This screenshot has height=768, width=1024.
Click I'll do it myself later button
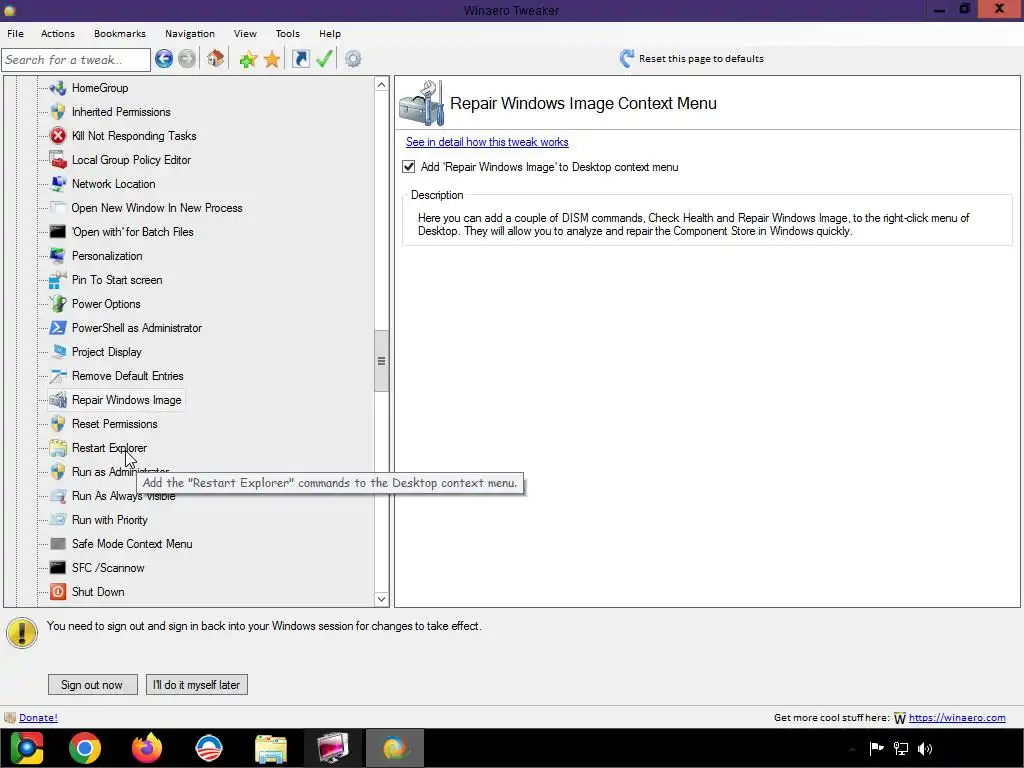pos(197,684)
